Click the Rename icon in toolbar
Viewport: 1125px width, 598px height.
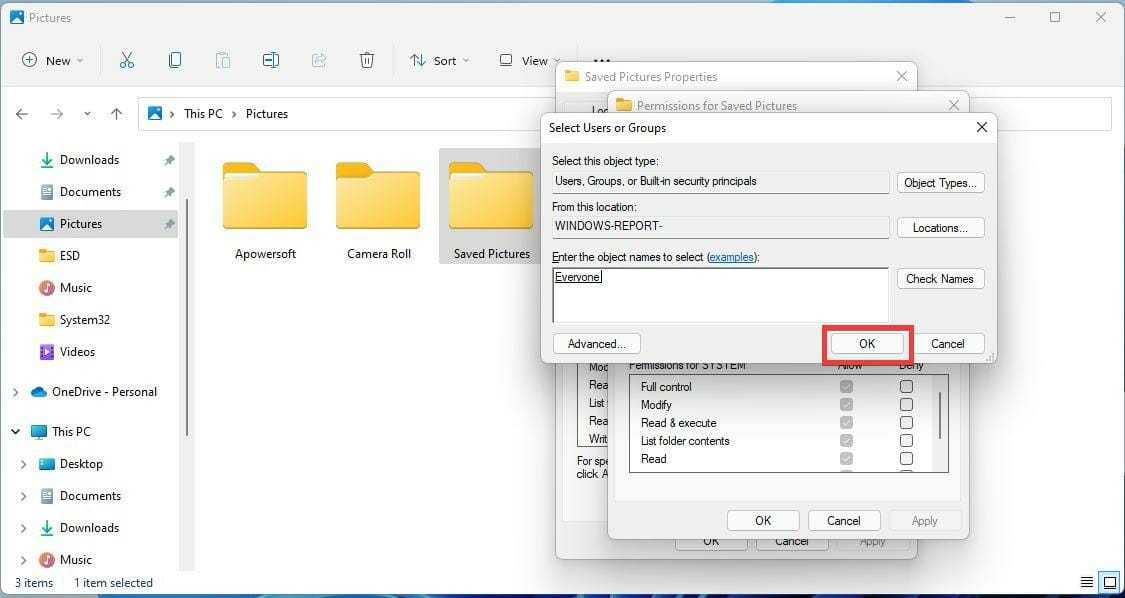pos(271,60)
